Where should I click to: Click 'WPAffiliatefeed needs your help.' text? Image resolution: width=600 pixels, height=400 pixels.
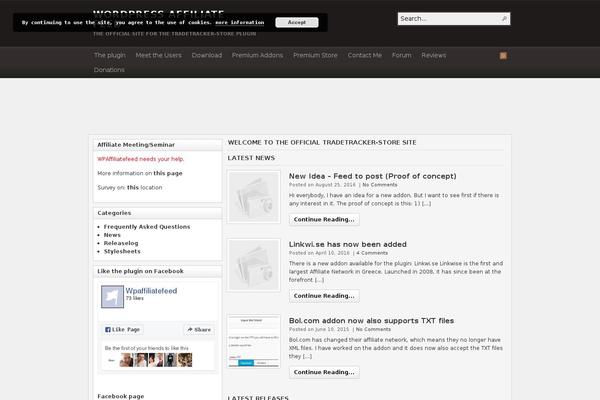pos(140,159)
